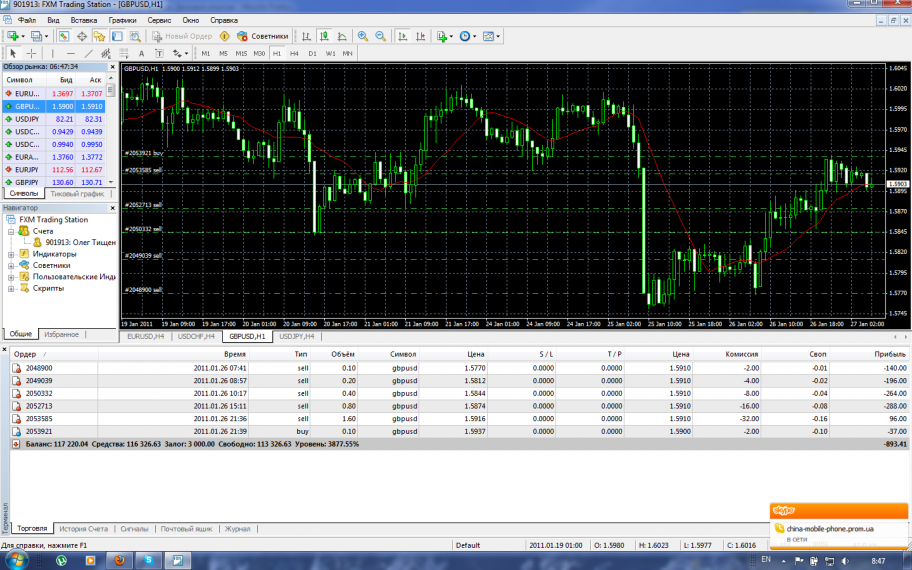This screenshot has width=912, height=570.
Task: Select the trendline drawing tool
Action: click(88, 53)
